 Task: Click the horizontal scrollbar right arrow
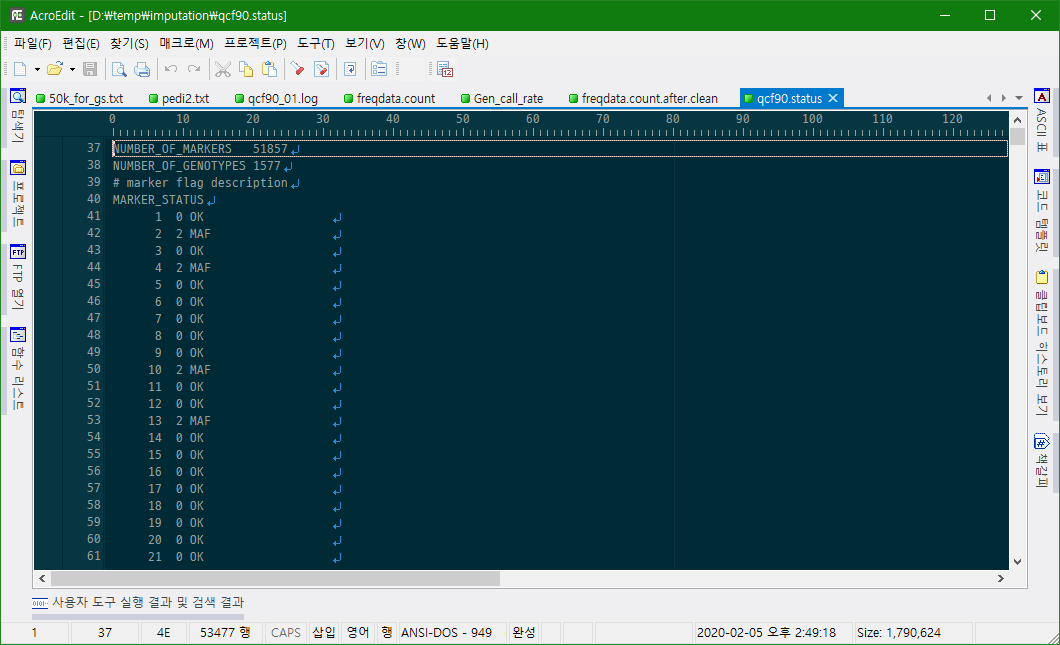pyautogui.click(x=1001, y=579)
